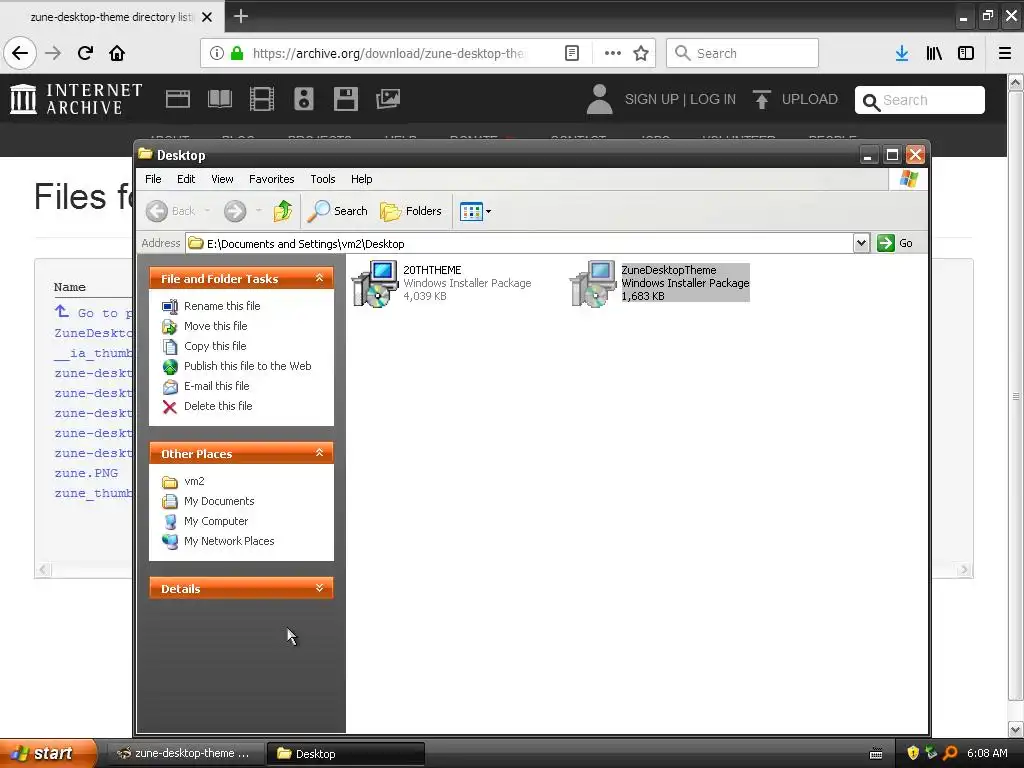Open Internet Archive web icon
1024x768 pixels.
178,99
